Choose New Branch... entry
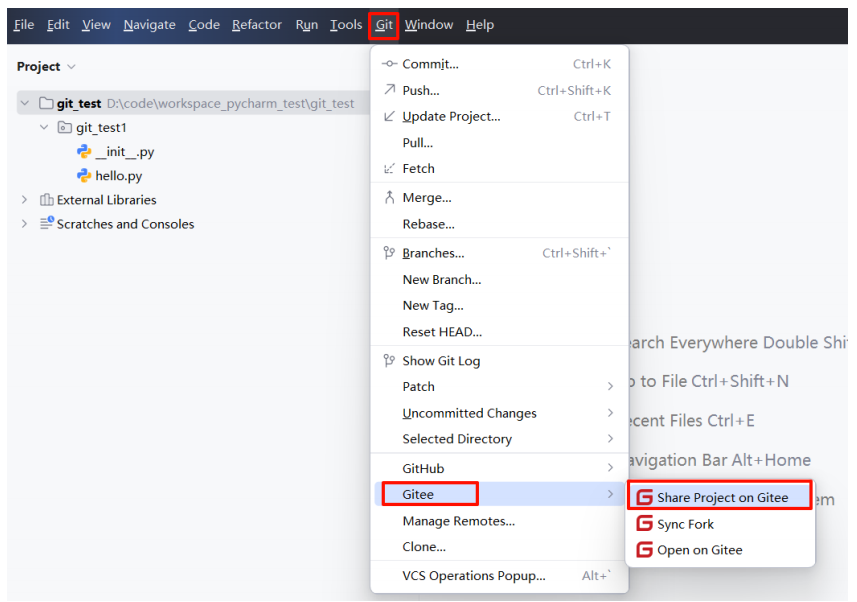Image resolution: width=857 pixels, height=602 pixels. pyautogui.click(x=499, y=279)
